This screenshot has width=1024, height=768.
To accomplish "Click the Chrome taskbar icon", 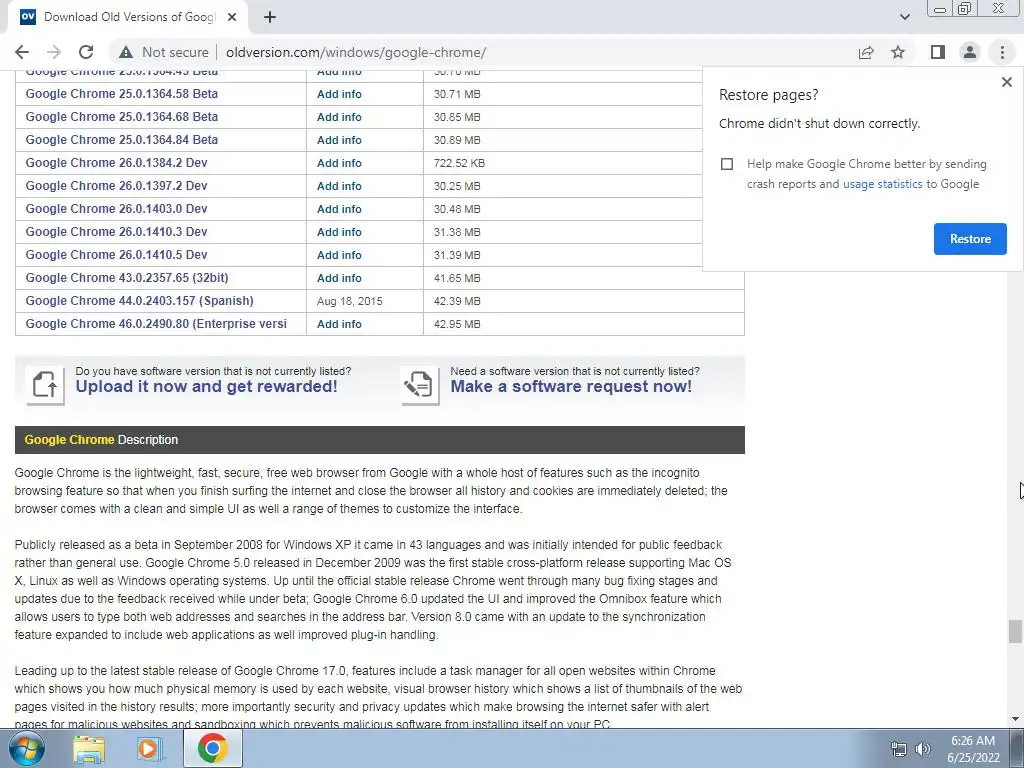I will coord(212,748).
